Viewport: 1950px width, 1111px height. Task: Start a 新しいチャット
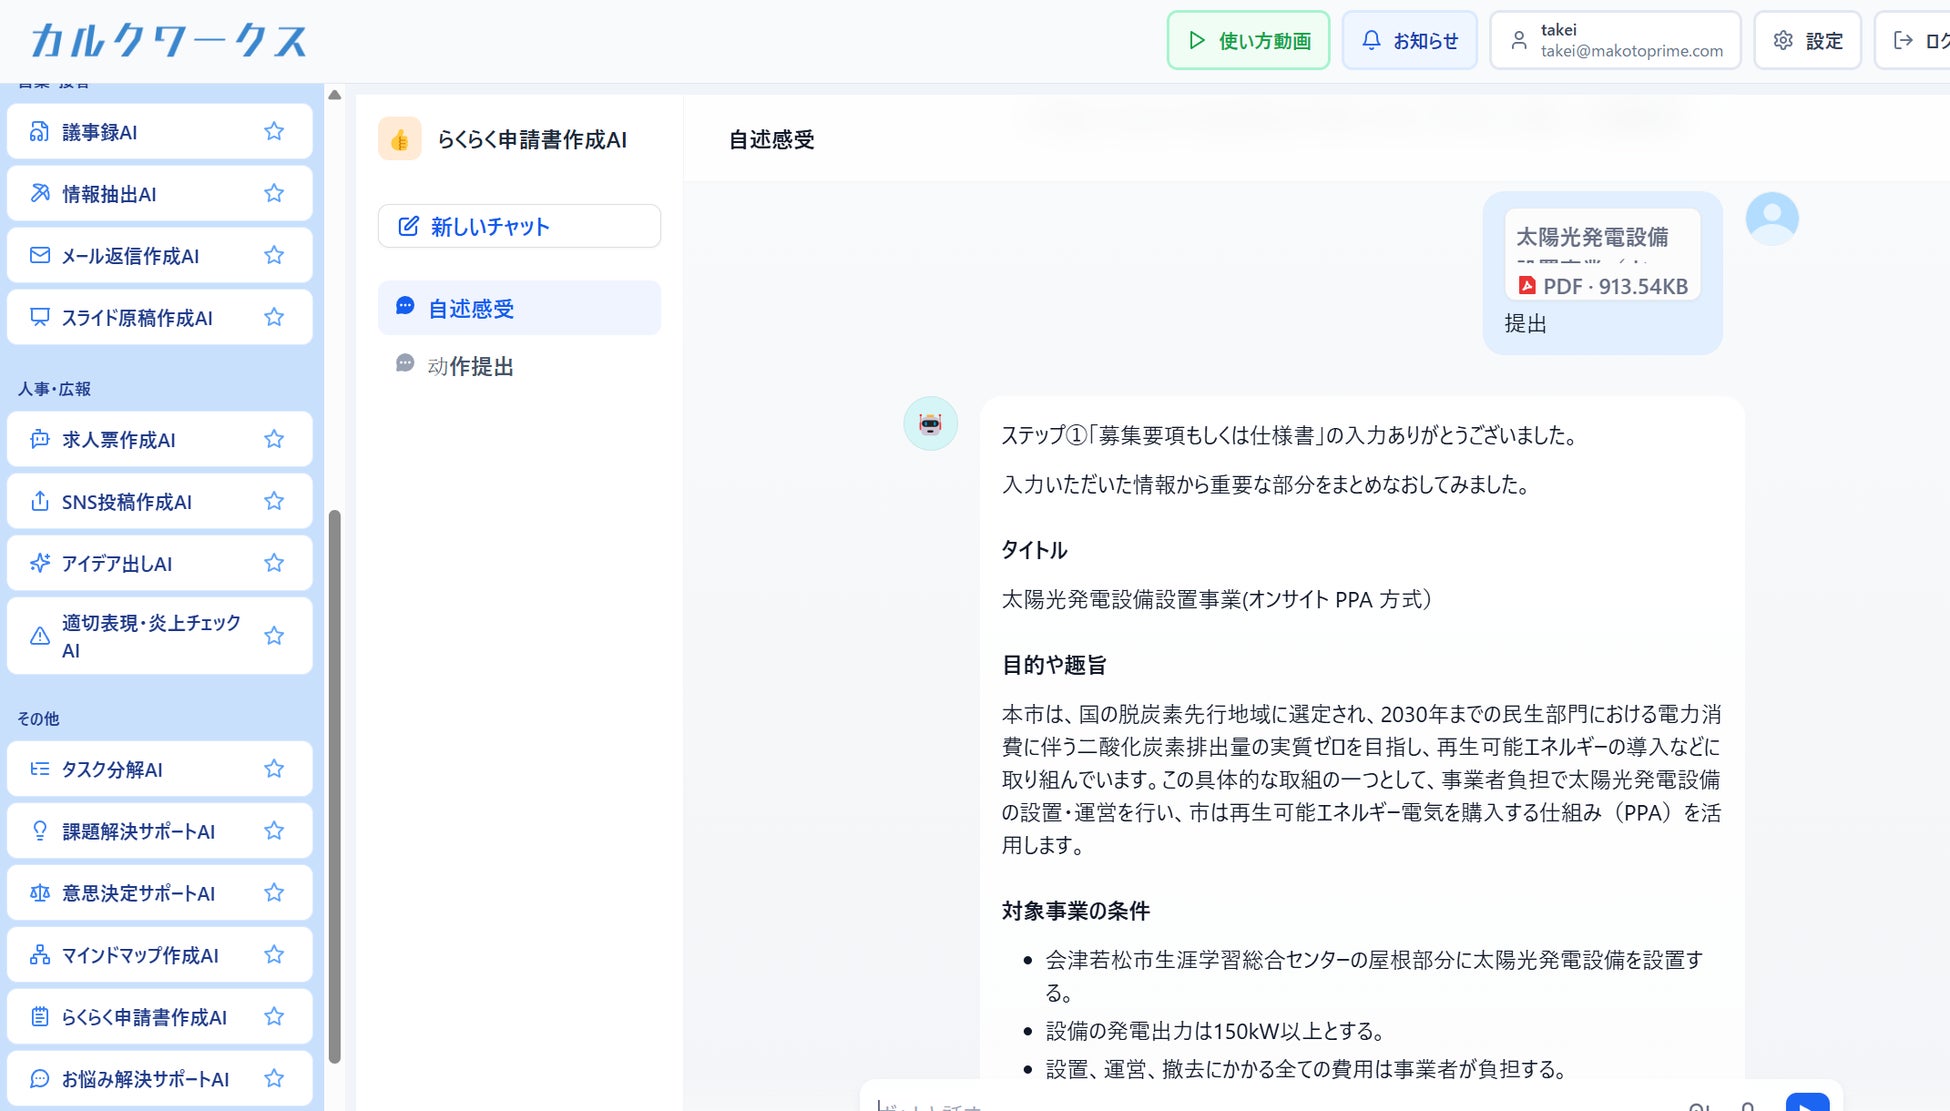(519, 226)
